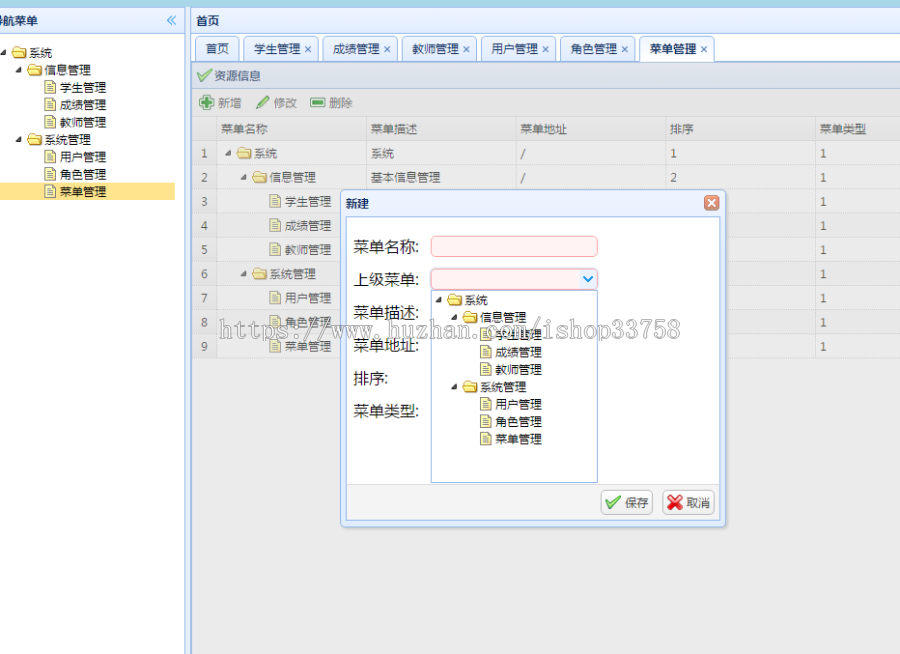This screenshot has width=900, height=654.
Task: Choose 教师管理 in the dropdown tree
Action: click(x=518, y=369)
